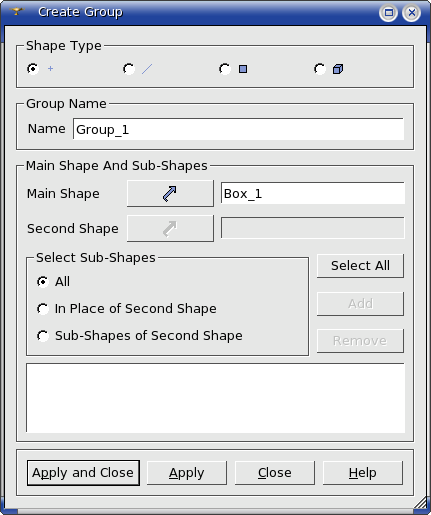Viewport: 431px width, 515px height.
Task: Click the Group Name input field
Action: [238, 129]
